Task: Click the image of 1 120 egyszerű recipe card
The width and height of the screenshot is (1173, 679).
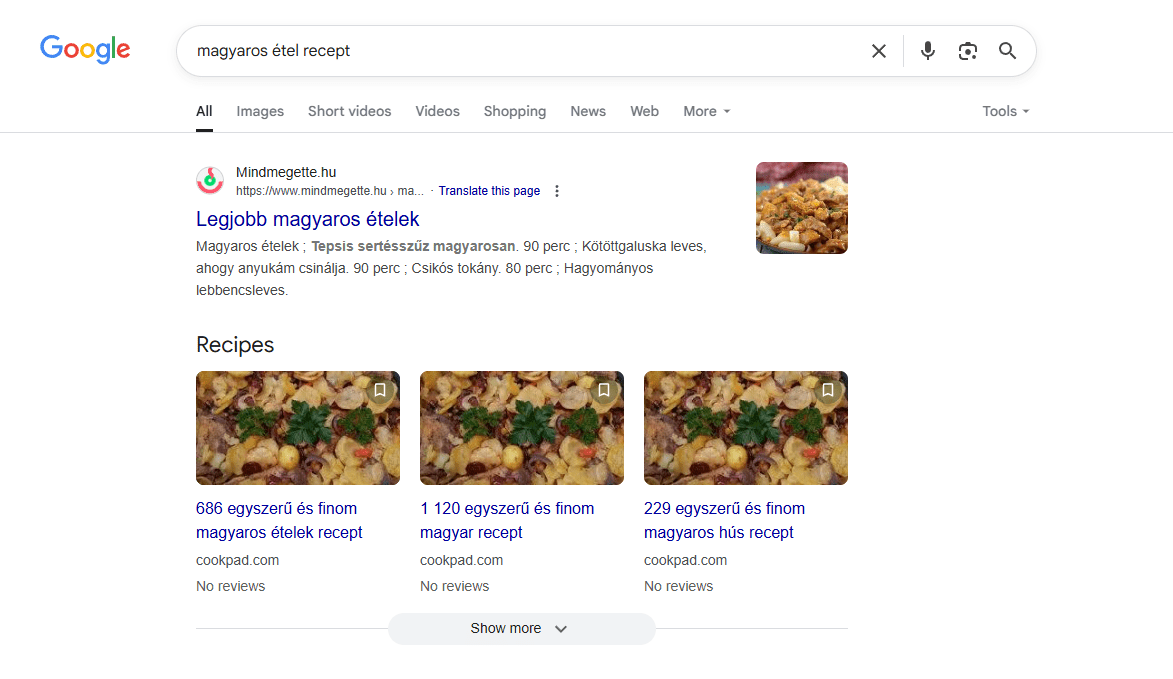Action: pos(521,428)
